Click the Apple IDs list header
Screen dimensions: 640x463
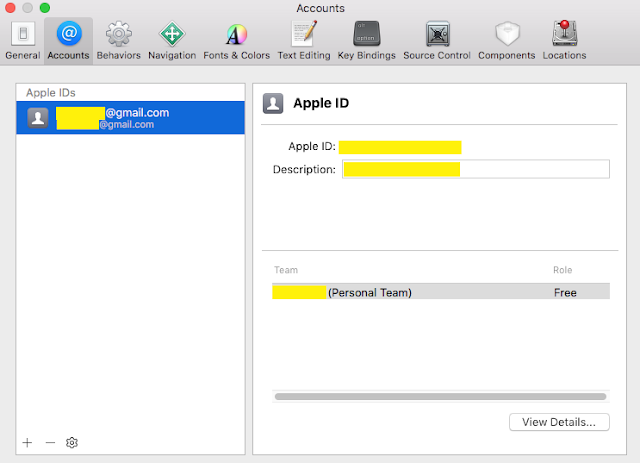tap(51, 93)
